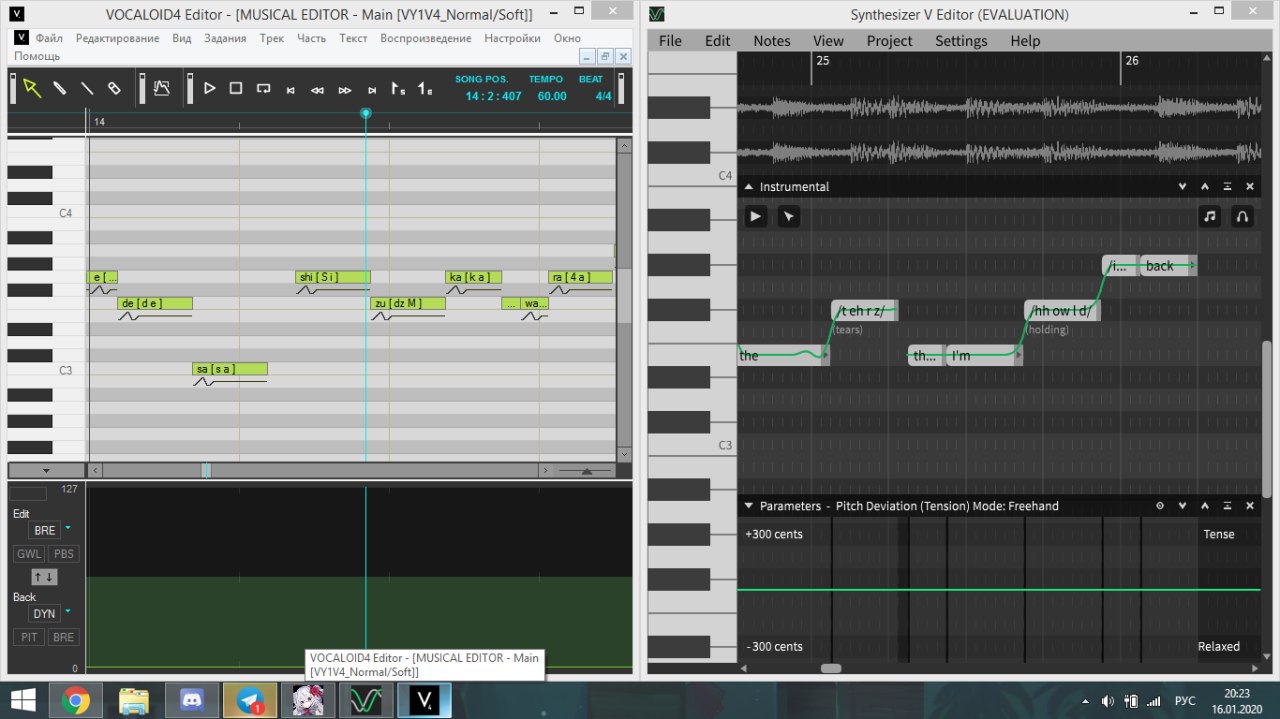Image resolution: width=1280 pixels, height=719 pixels.
Task: Open the Помощь menu in VOCALOID4
Action: [37, 56]
